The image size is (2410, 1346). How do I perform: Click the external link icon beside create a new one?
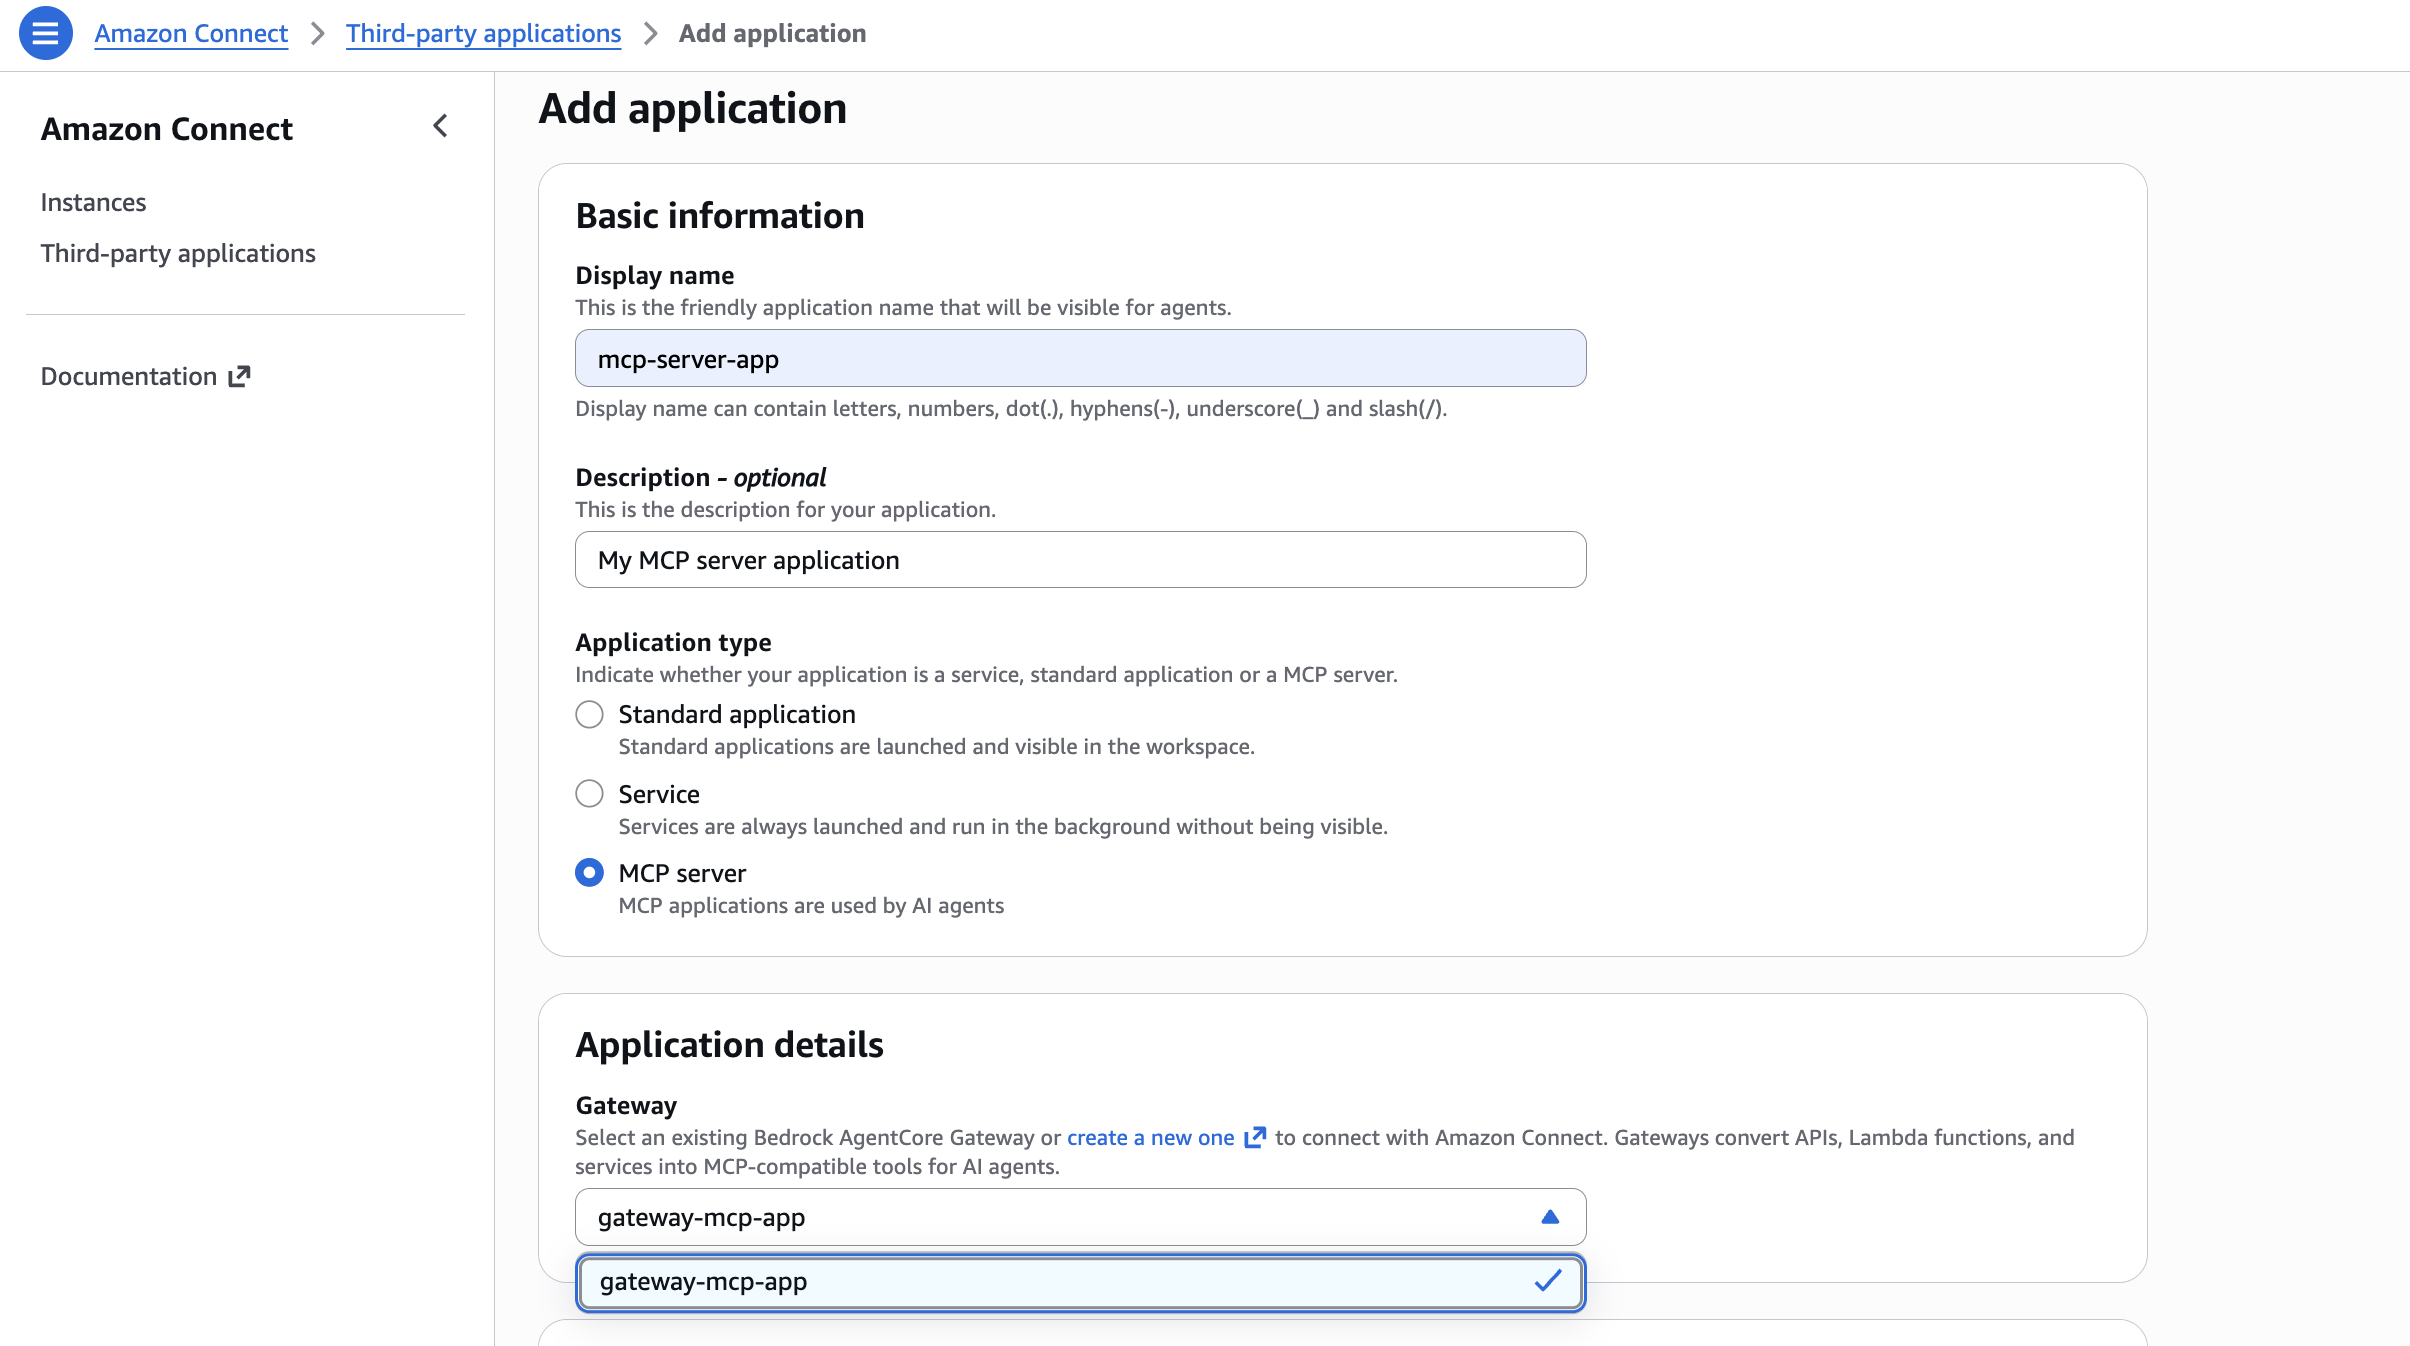[1254, 1137]
